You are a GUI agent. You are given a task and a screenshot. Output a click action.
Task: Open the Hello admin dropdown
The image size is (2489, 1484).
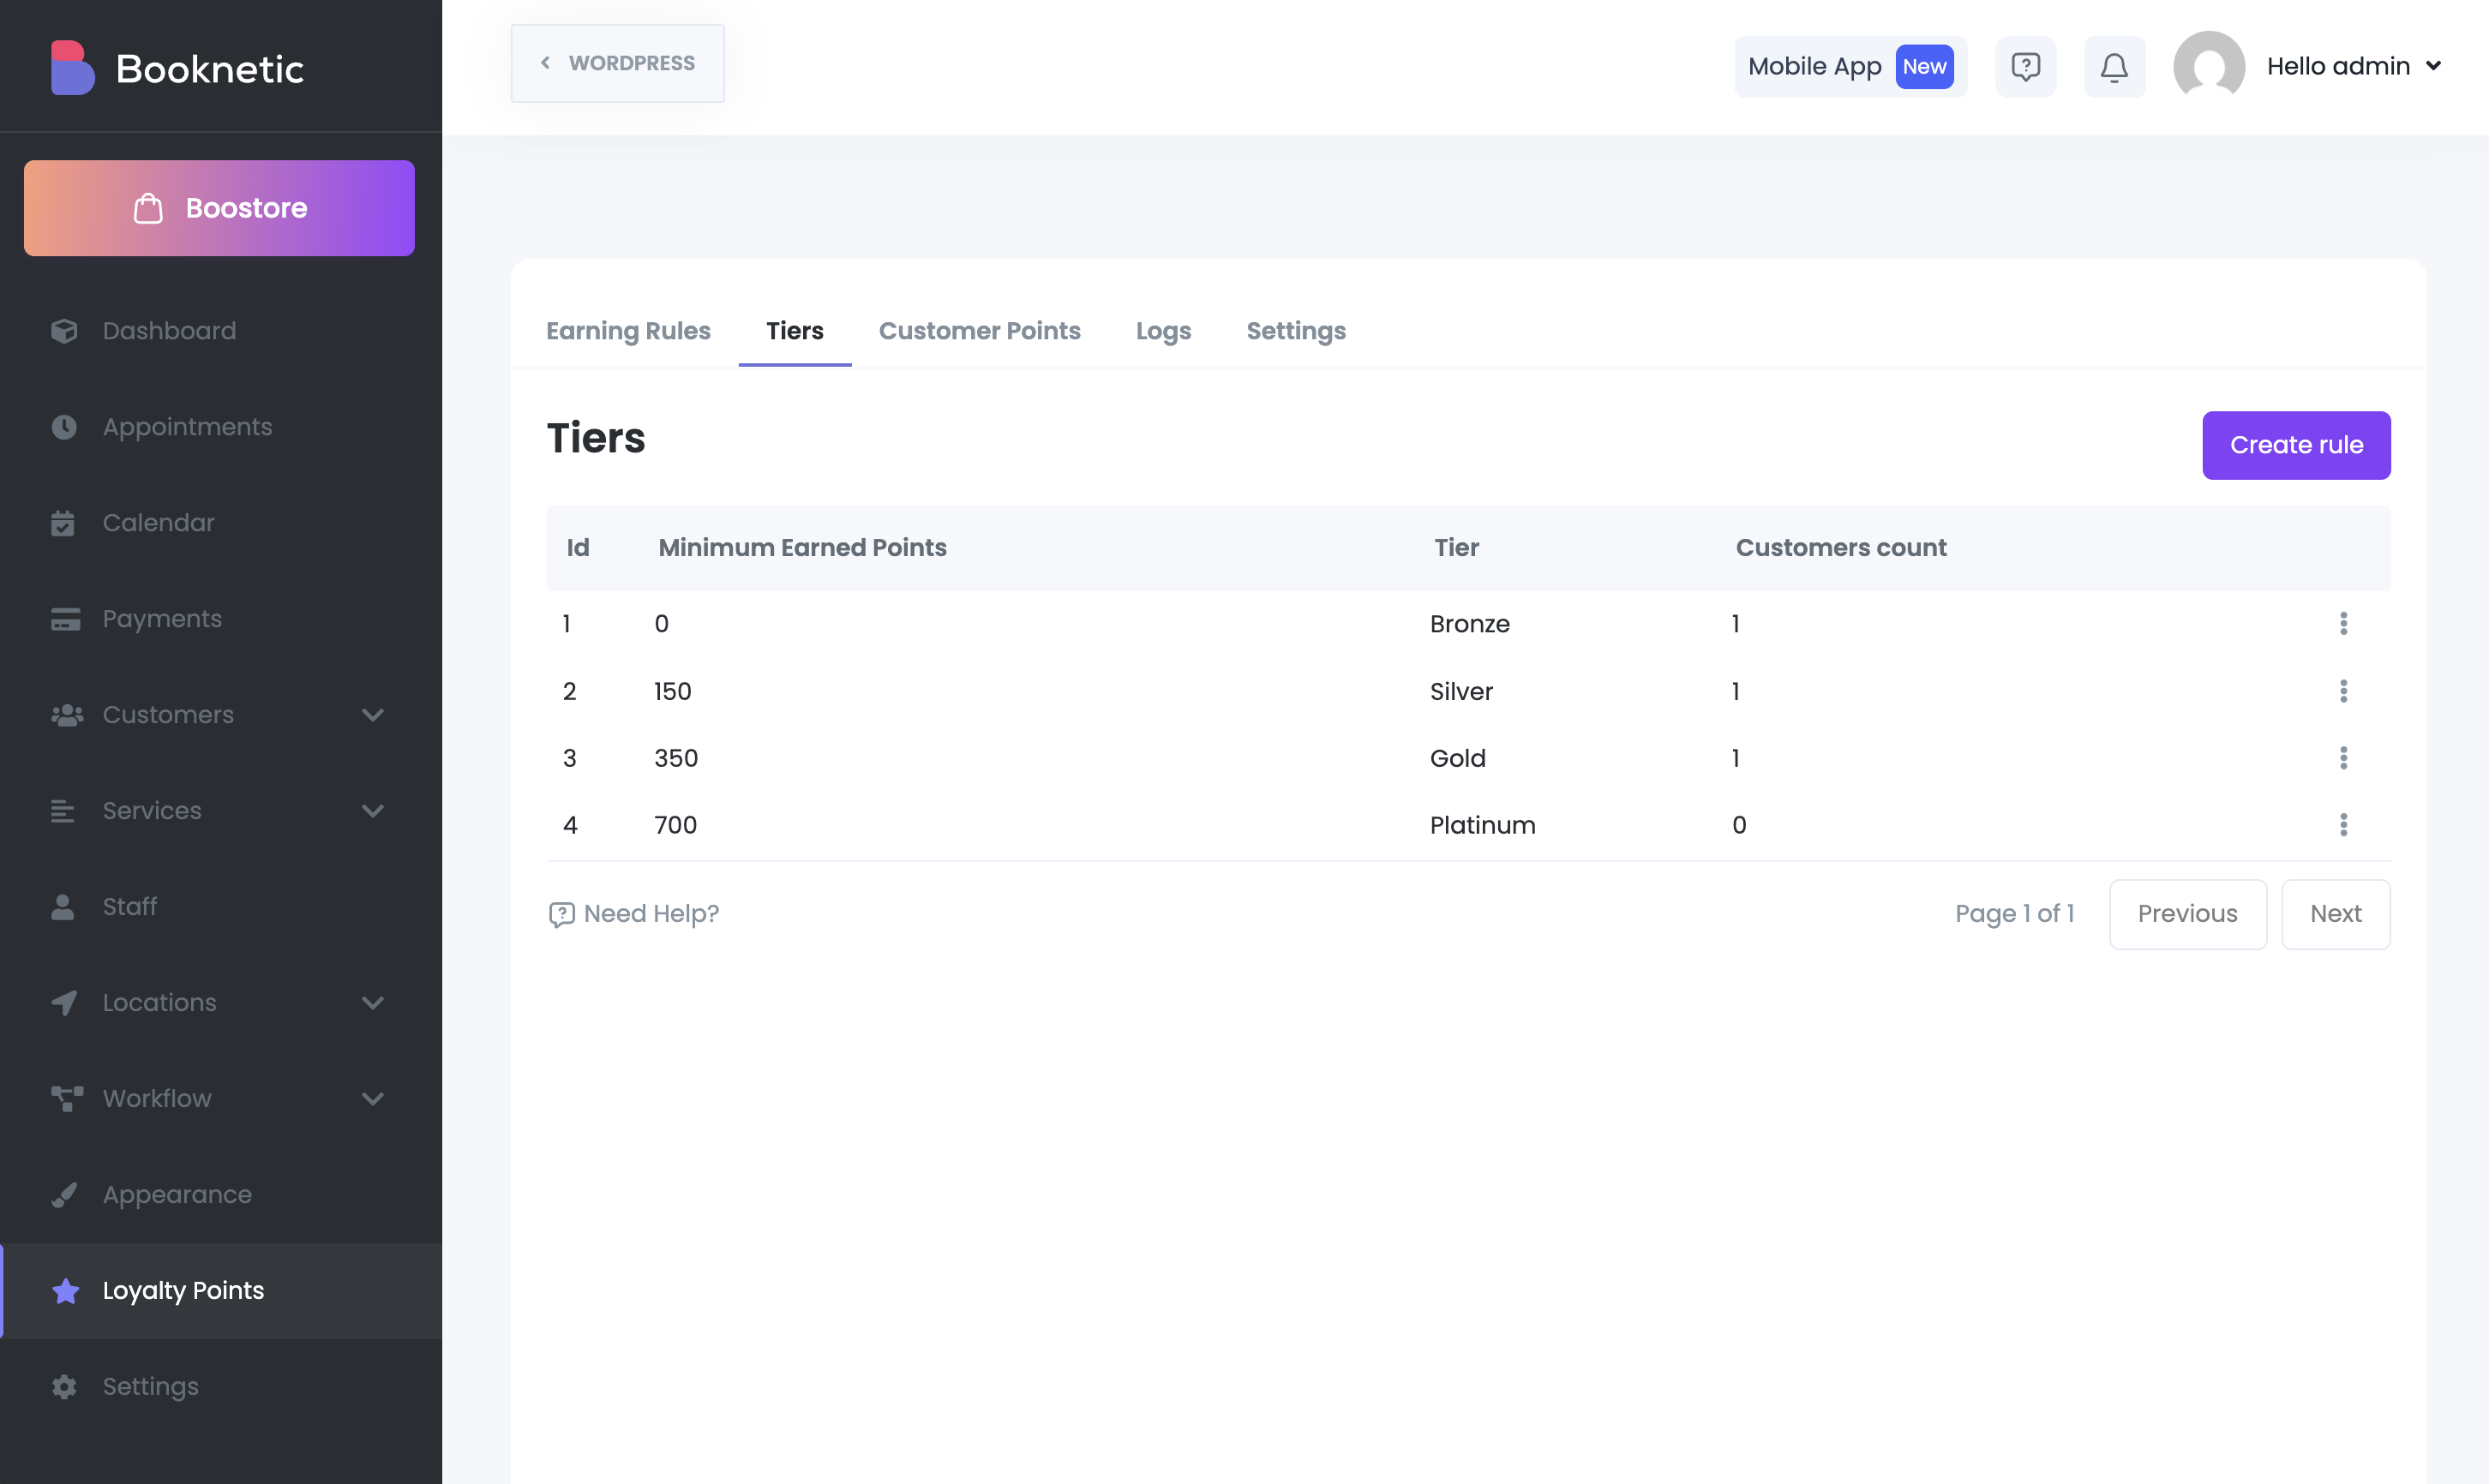click(2353, 67)
